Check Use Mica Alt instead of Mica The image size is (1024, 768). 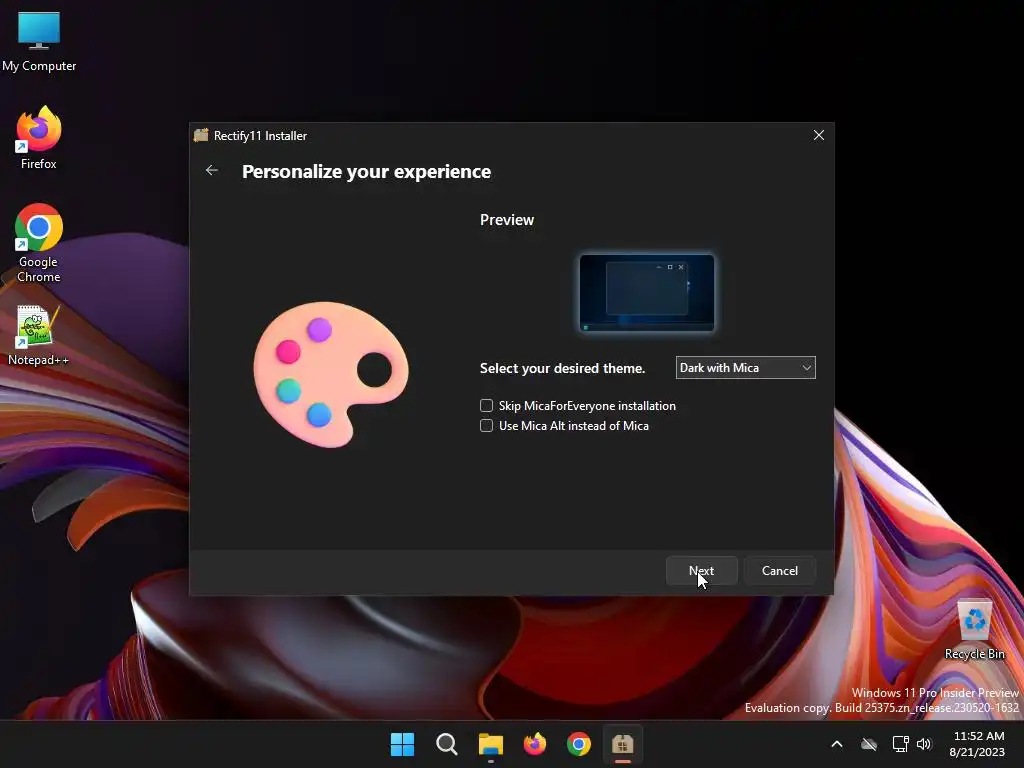[487, 426]
